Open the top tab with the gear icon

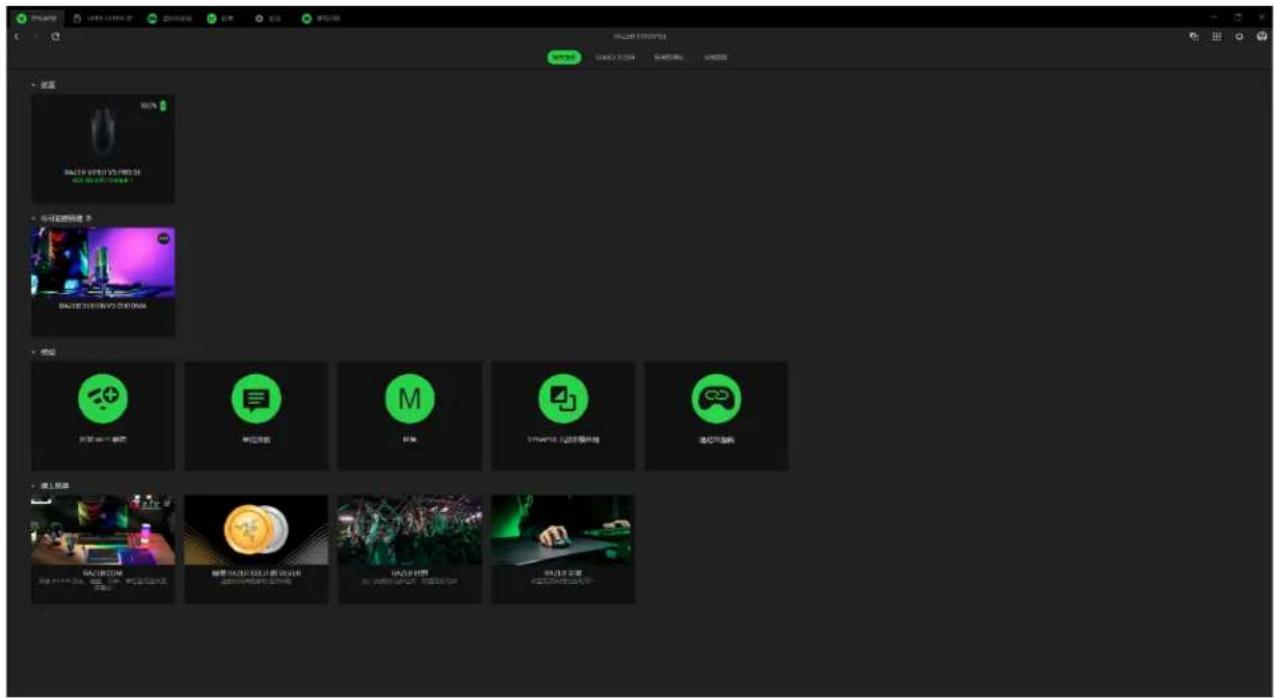pyautogui.click(x=267, y=19)
